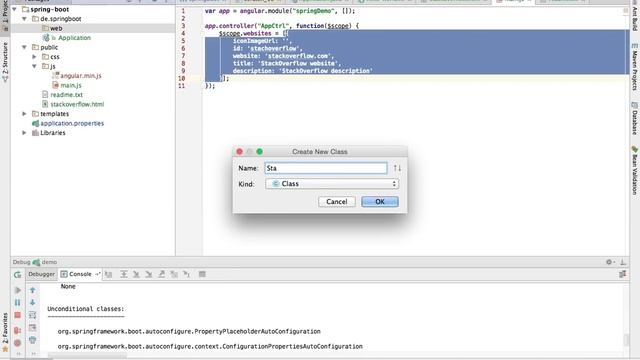The image size is (640, 360).
Task: Open View Breakpoints icon in debug sidebar
Action: point(17,330)
